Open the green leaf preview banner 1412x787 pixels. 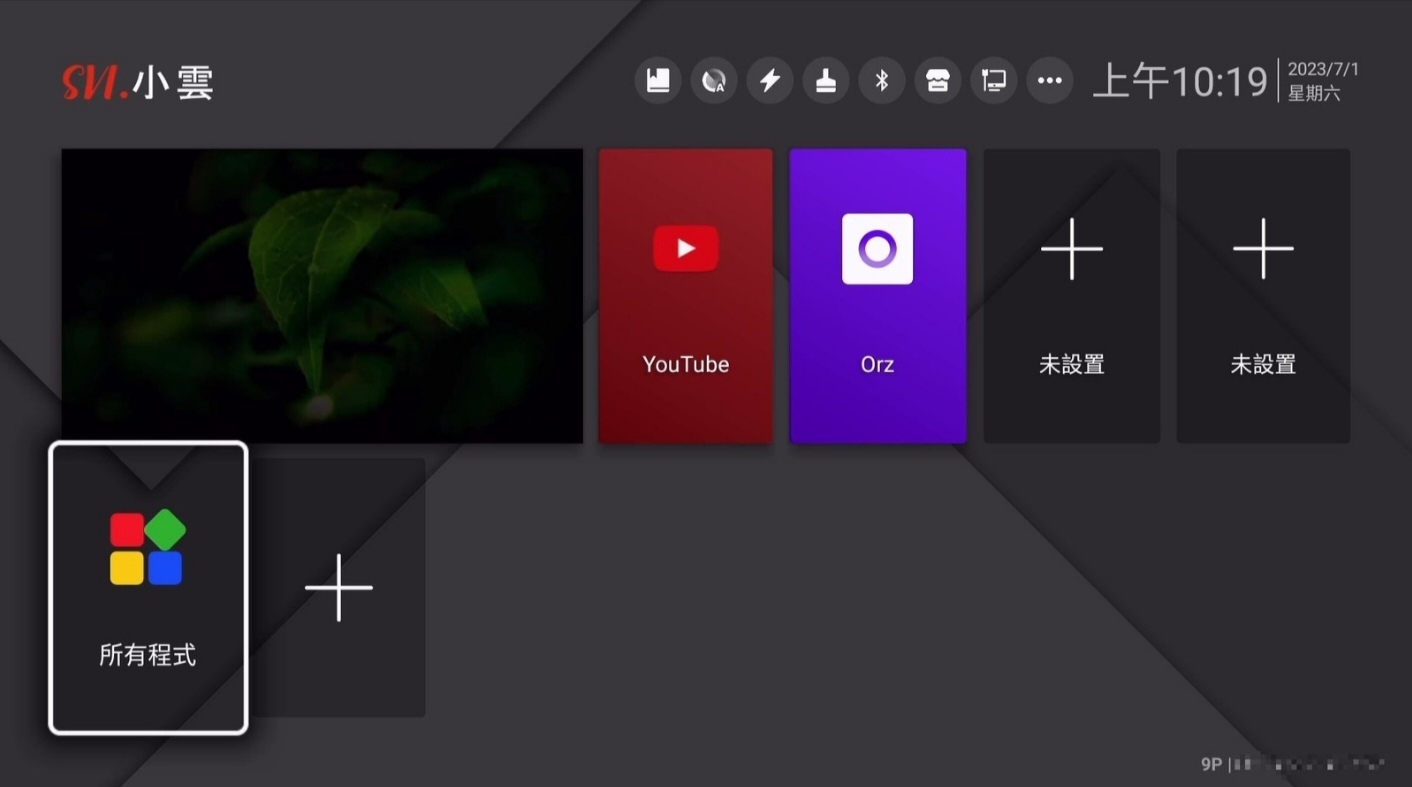pyautogui.click(x=322, y=296)
